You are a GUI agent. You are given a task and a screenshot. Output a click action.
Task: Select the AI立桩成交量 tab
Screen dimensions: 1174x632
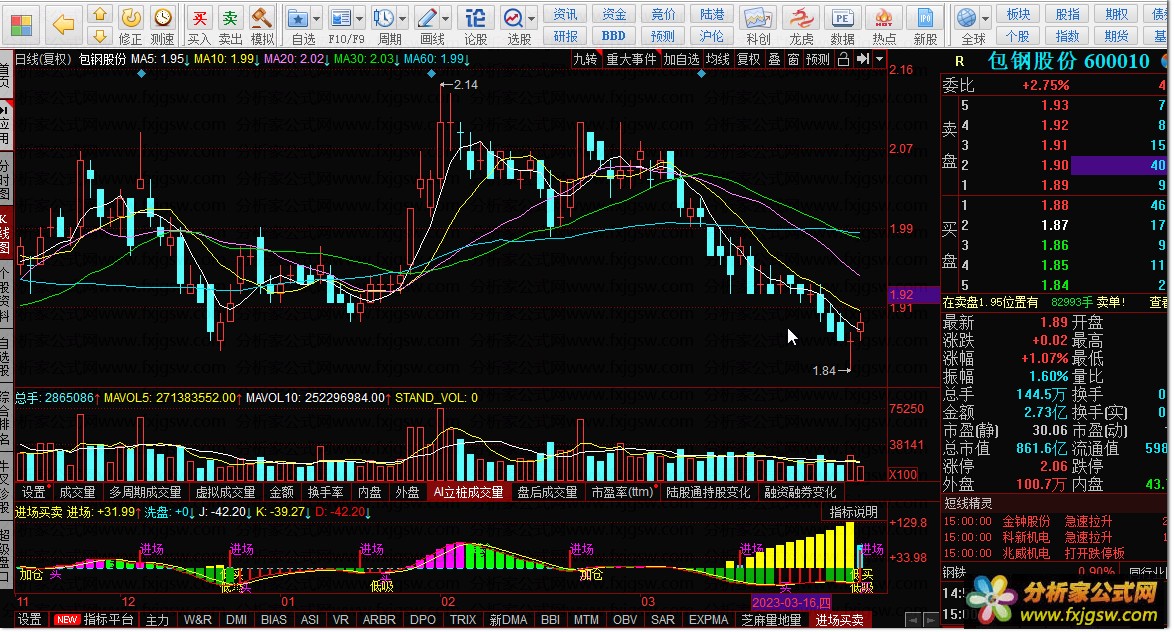[x=469, y=492]
